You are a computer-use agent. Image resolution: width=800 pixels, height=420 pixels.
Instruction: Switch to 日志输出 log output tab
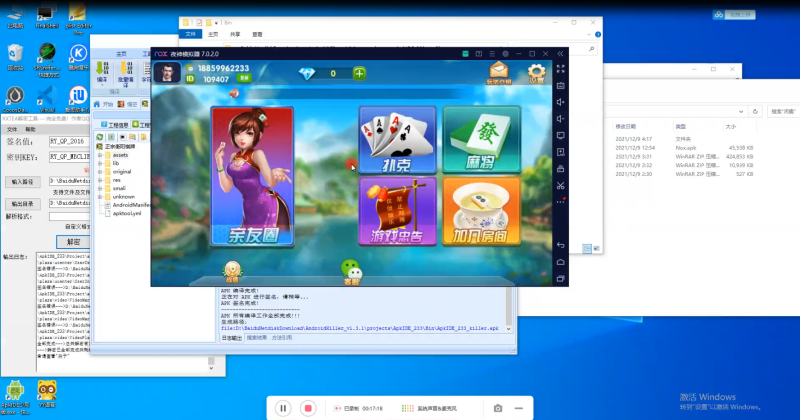[x=232, y=338]
